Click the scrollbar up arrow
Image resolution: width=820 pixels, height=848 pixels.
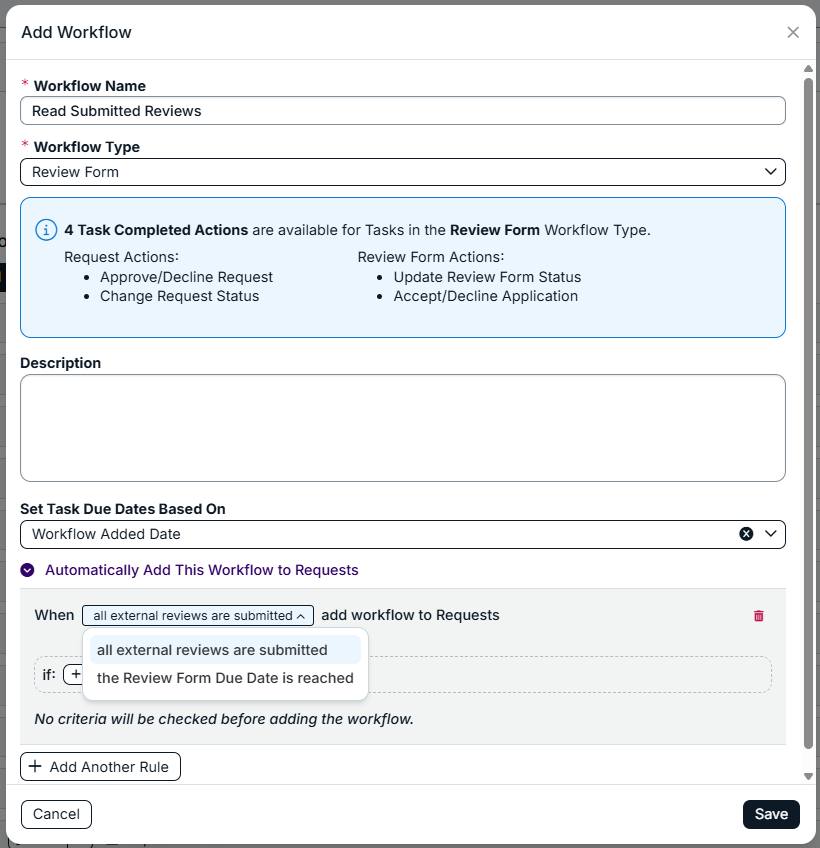click(x=808, y=69)
